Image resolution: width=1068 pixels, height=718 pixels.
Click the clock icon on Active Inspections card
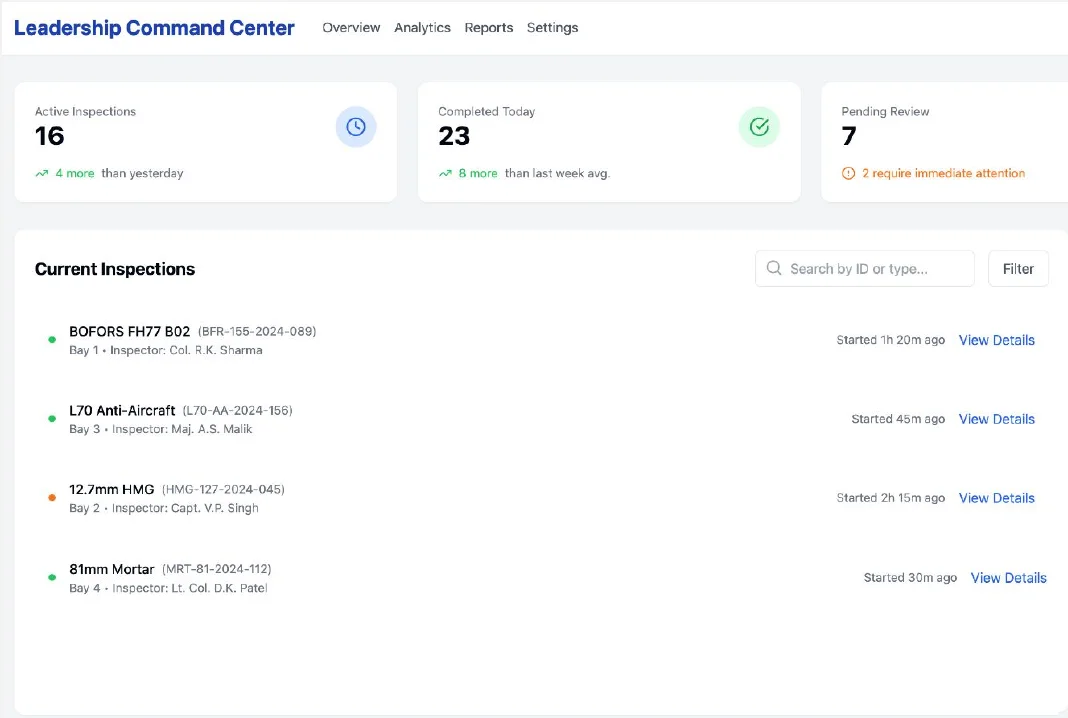(356, 126)
